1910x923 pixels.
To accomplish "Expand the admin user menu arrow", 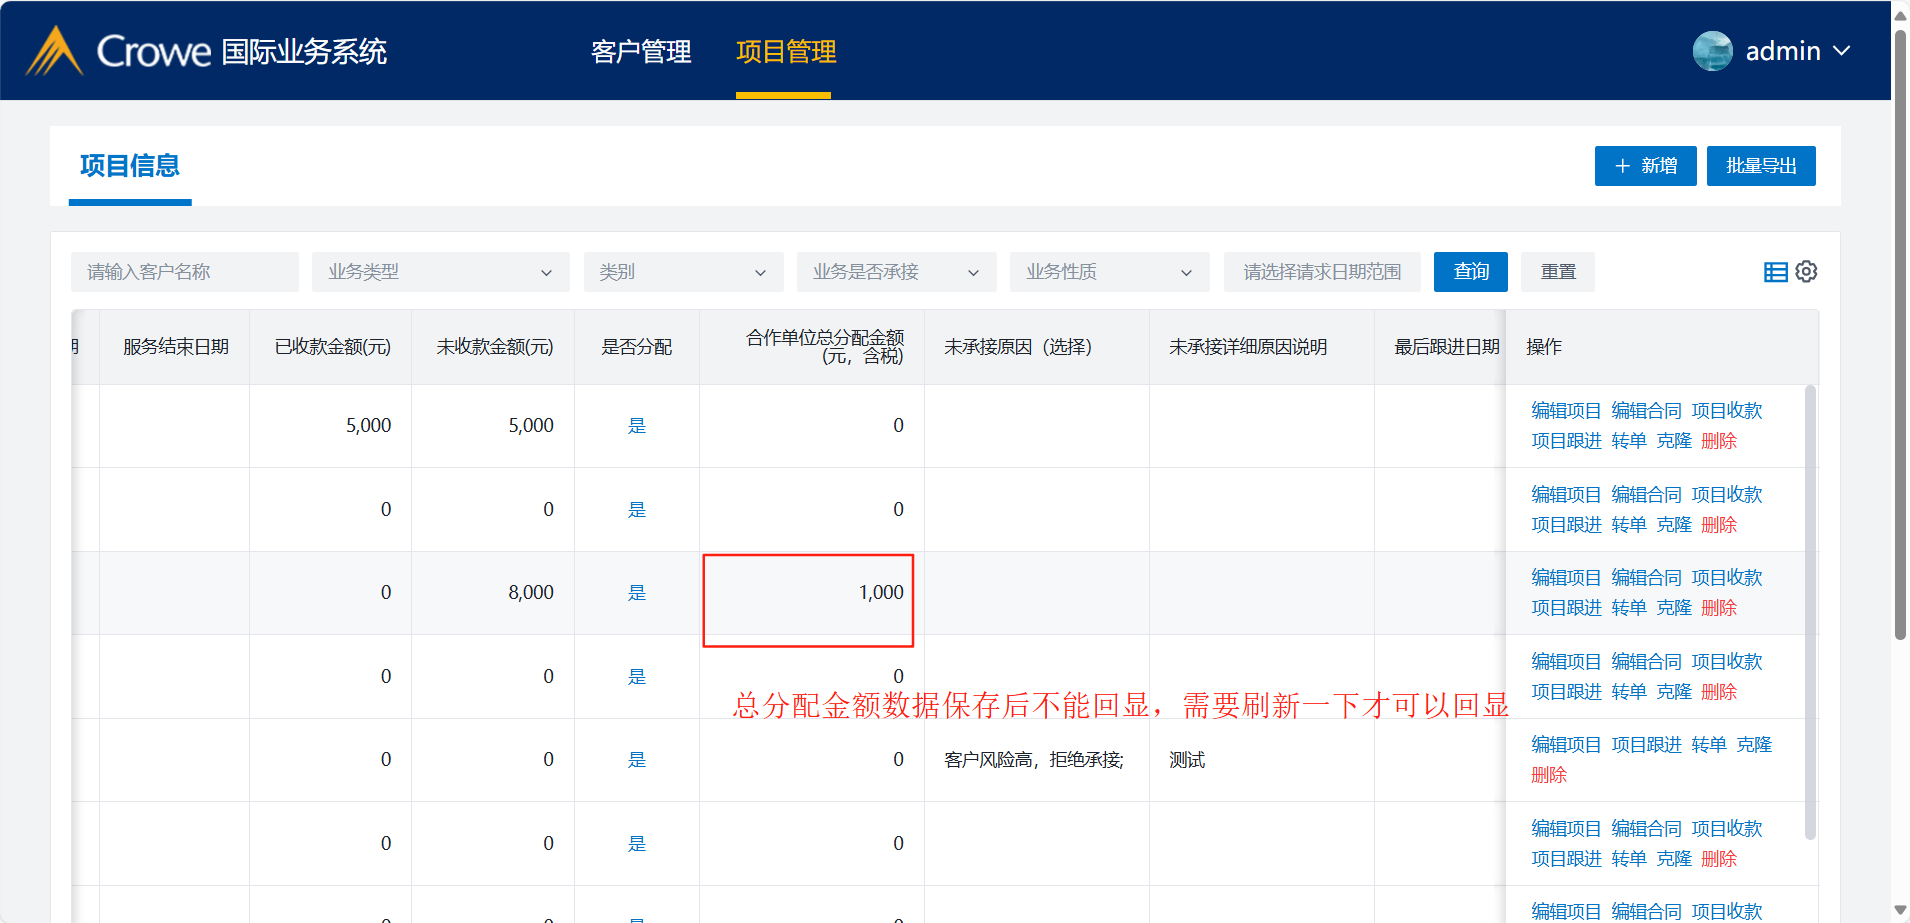I will 1842,51.
